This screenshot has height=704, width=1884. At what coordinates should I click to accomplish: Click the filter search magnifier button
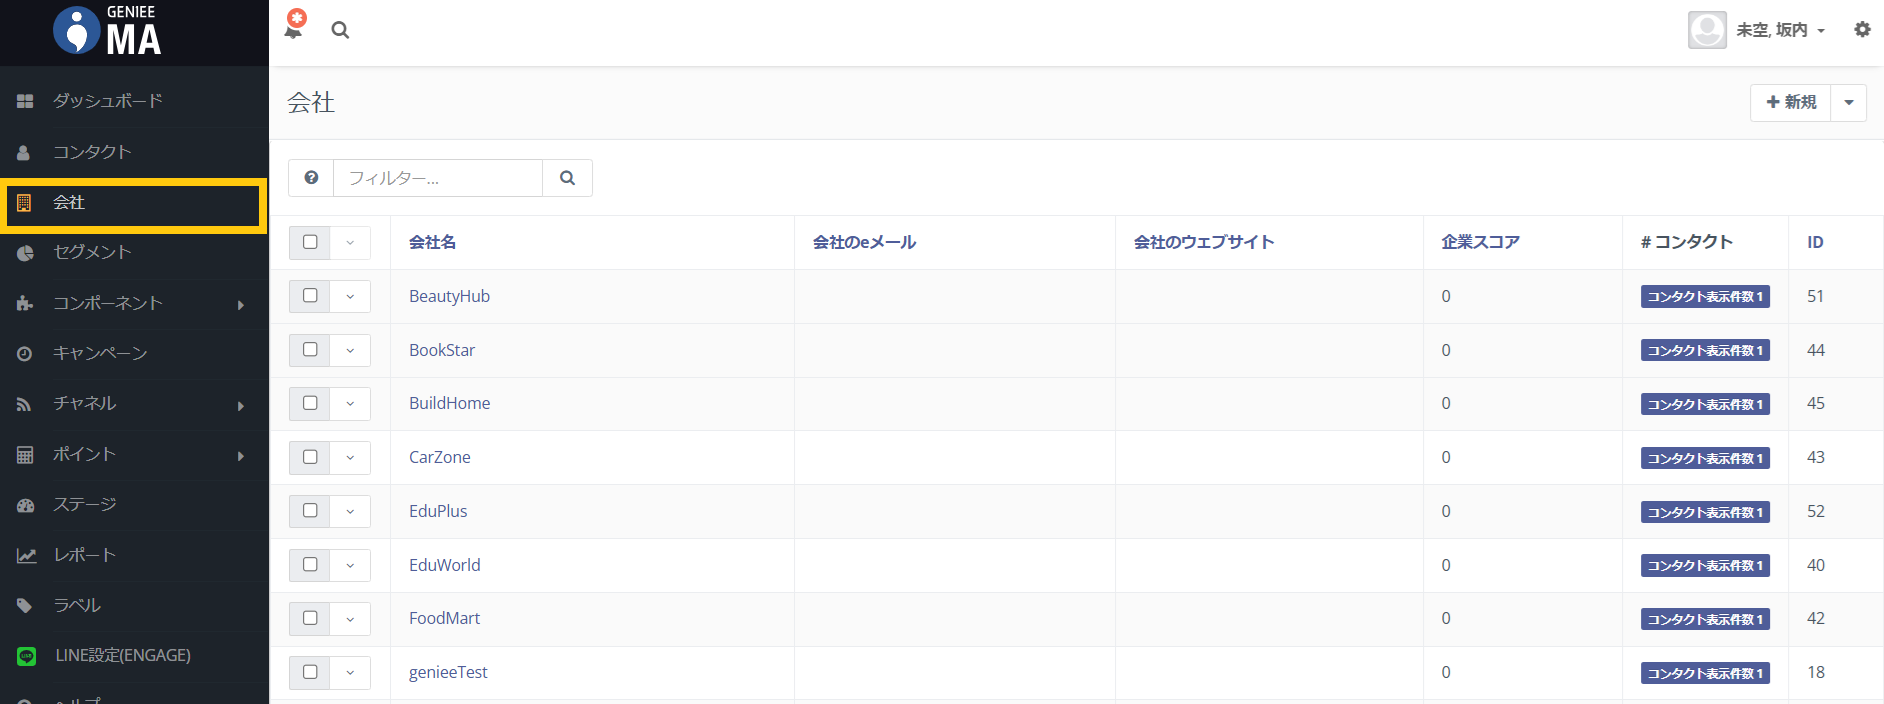pos(567,178)
